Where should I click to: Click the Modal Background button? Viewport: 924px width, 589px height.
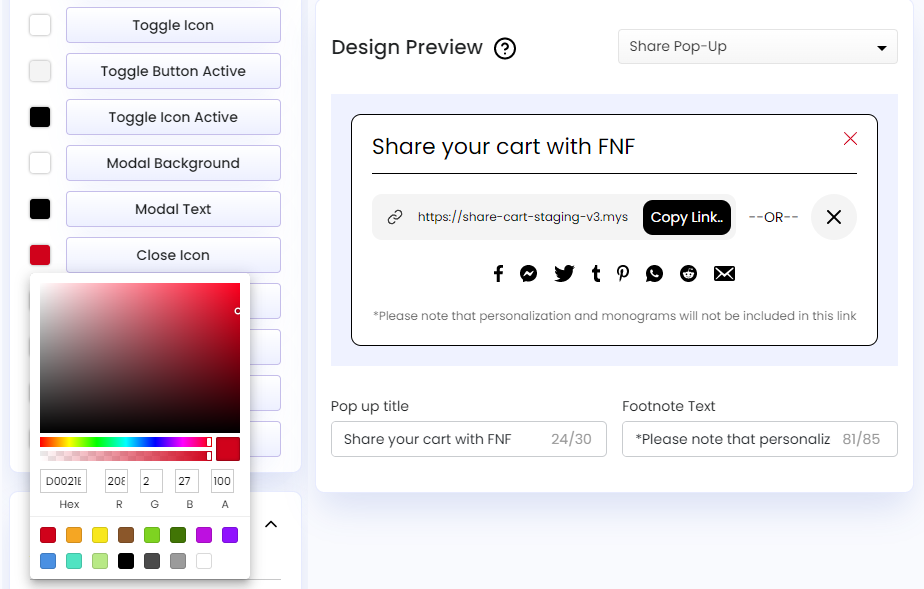pyautogui.click(x=173, y=163)
